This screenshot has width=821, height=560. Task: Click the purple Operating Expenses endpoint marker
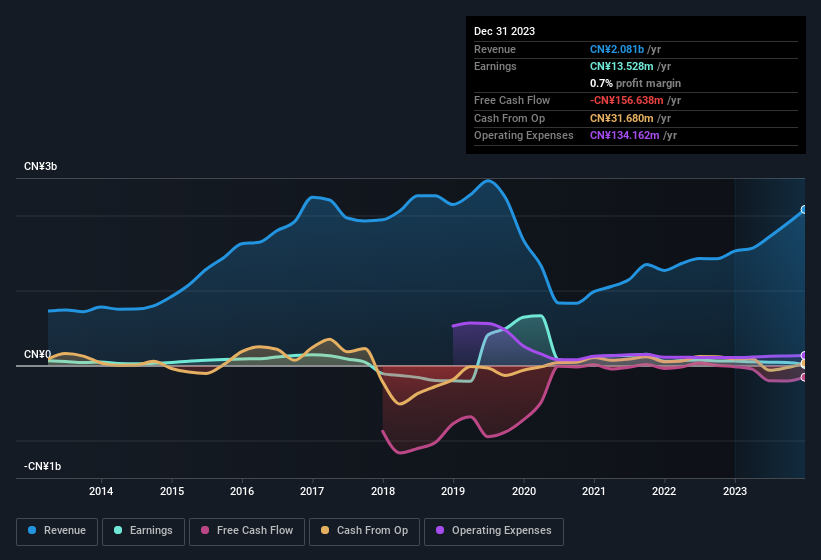[x=804, y=355]
